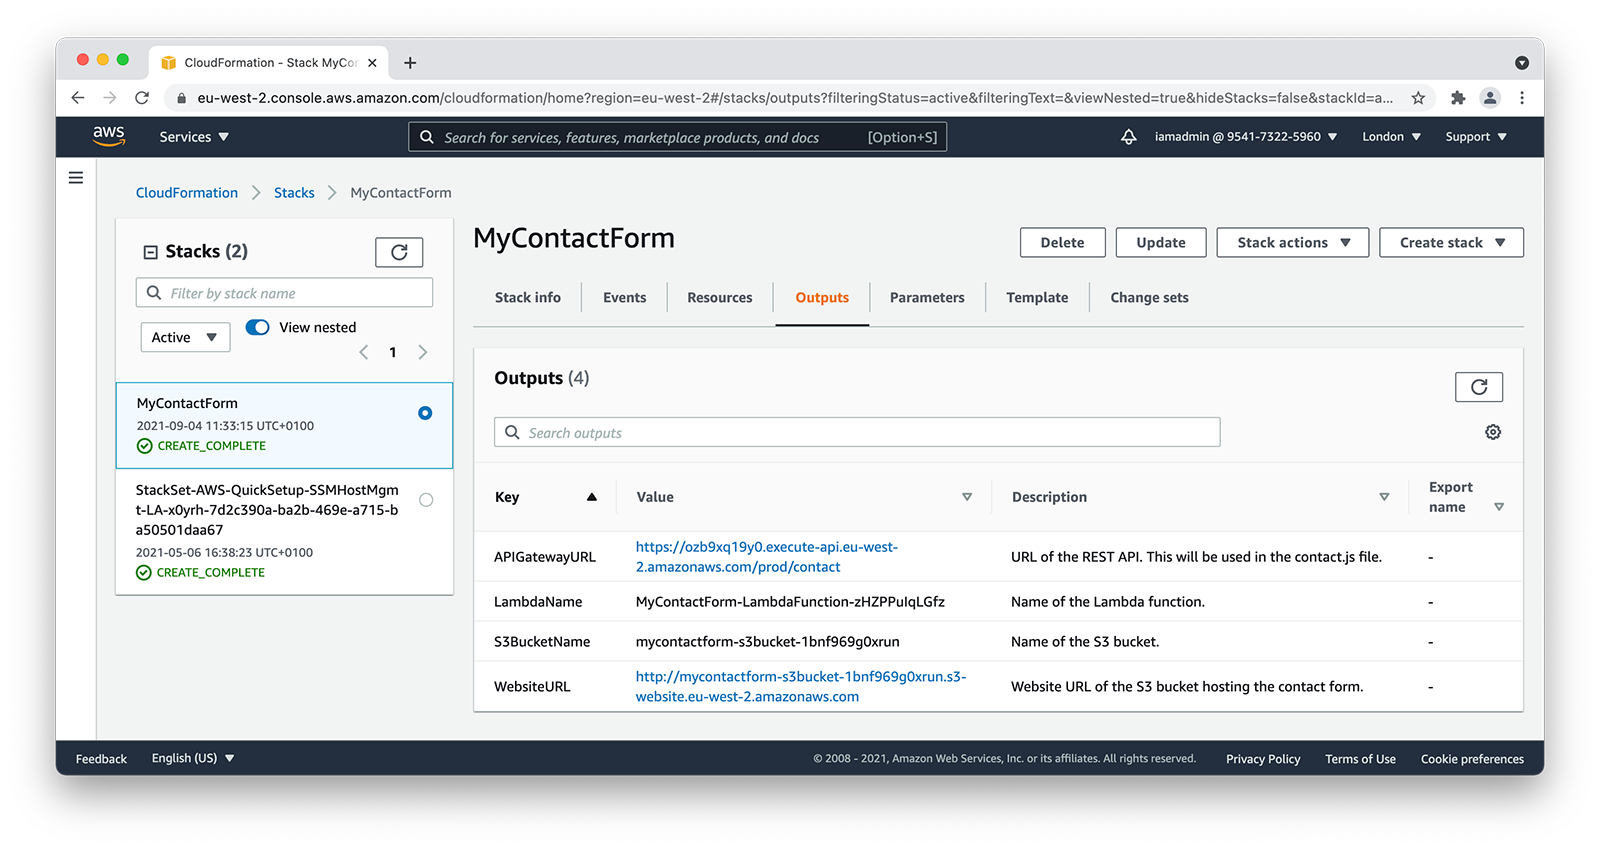
Task: Open Outputs table settings gear
Action: point(1493,432)
